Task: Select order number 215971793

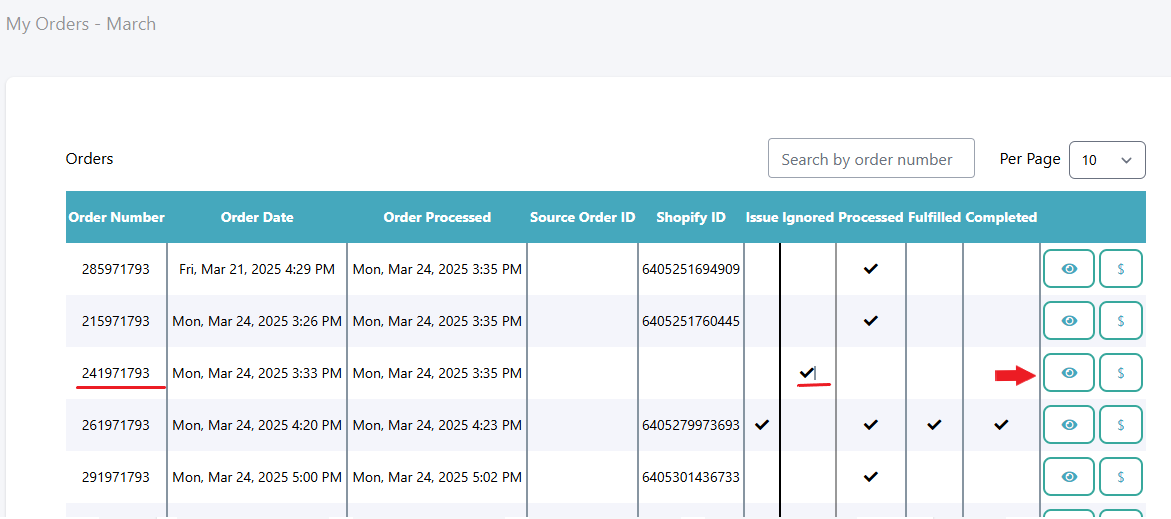Action: [116, 321]
